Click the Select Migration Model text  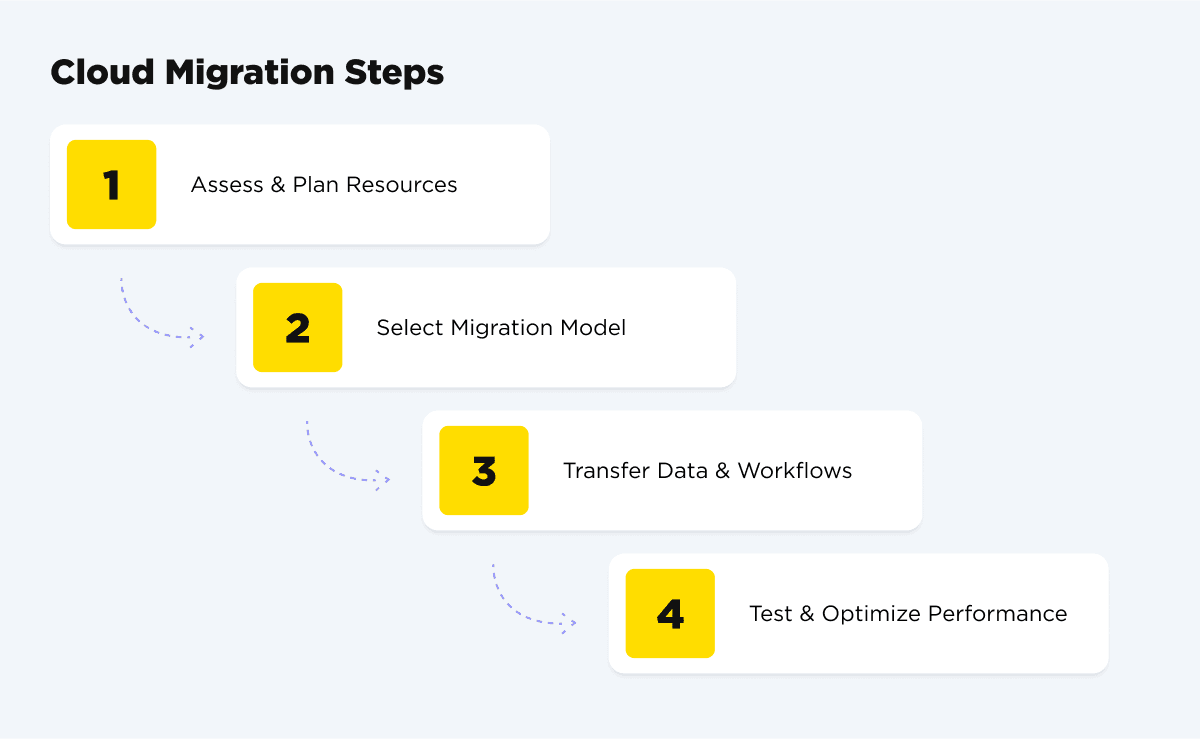pyautogui.click(x=501, y=327)
